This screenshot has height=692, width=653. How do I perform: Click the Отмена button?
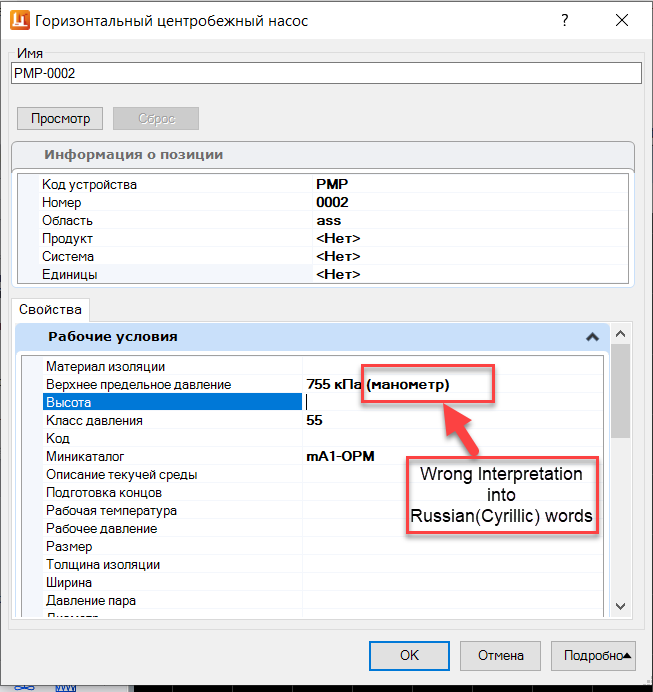500,655
